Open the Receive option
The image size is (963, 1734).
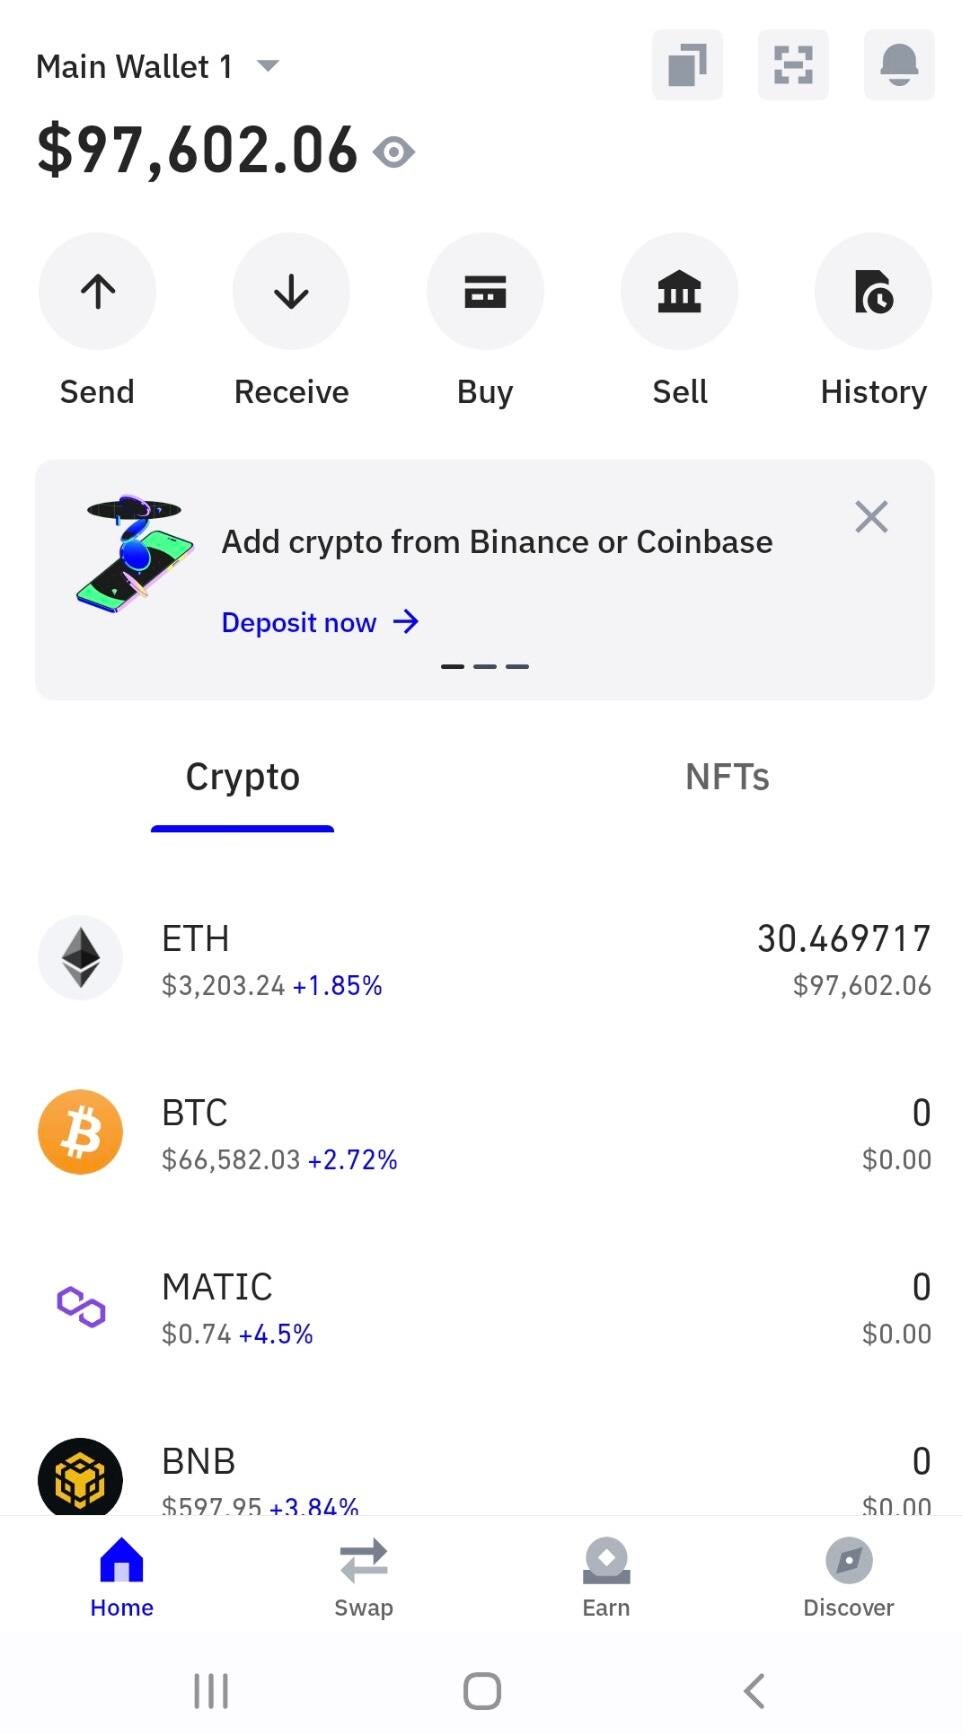pyautogui.click(x=291, y=292)
